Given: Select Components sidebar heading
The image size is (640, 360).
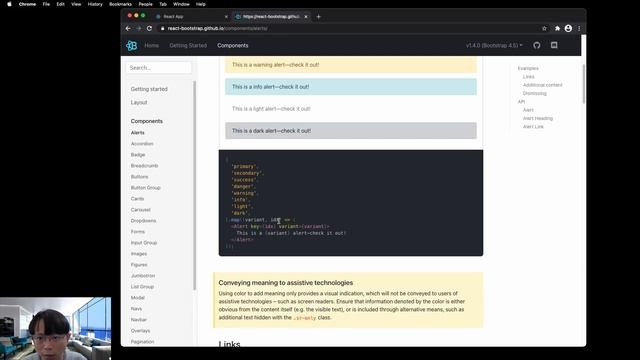Looking at the screenshot, I should coord(147,121).
